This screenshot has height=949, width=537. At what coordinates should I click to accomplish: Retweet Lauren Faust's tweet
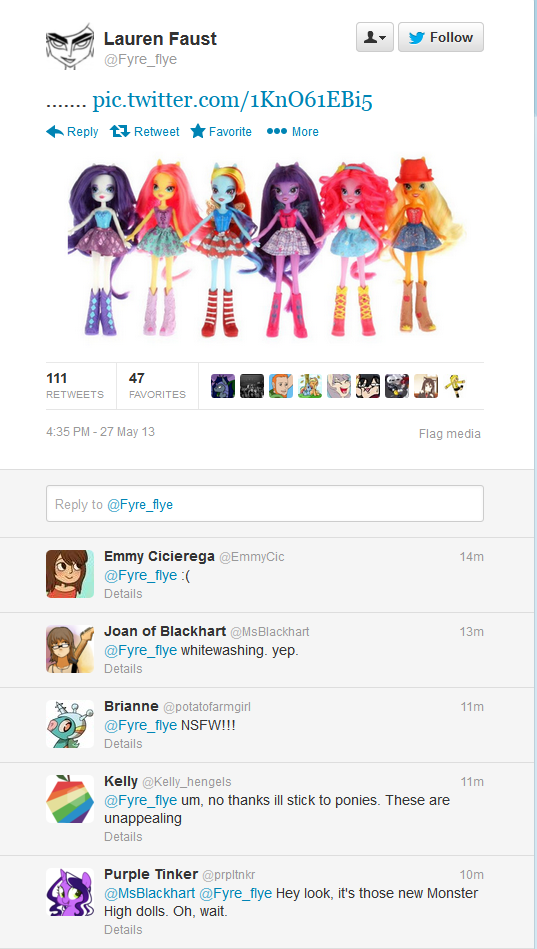pos(145,131)
